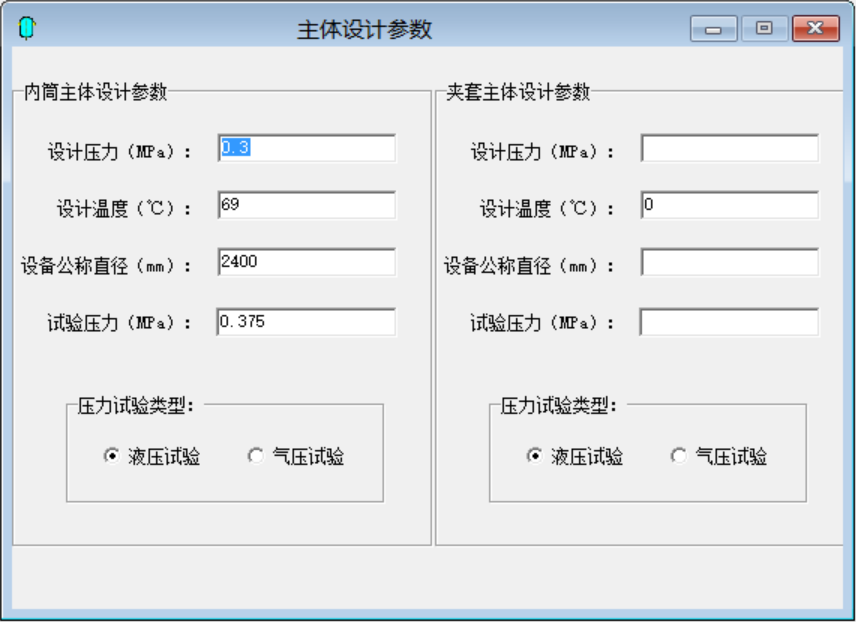The width and height of the screenshot is (856, 622).
Task: Select 气压试验 for the 内筒 pressure test
Action: [x=256, y=457]
